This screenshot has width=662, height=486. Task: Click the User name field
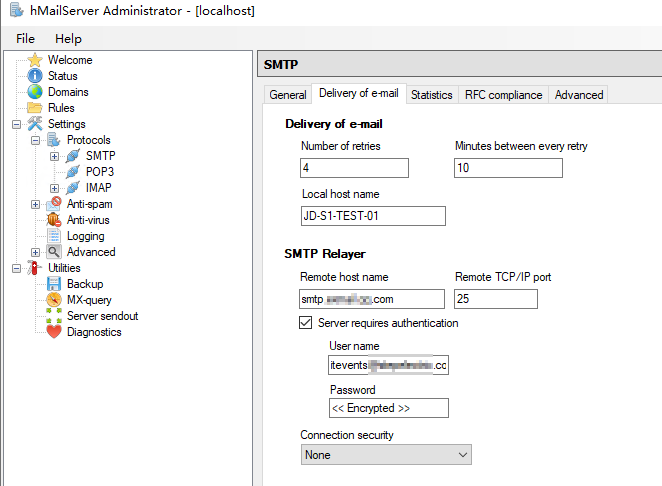[388, 365]
